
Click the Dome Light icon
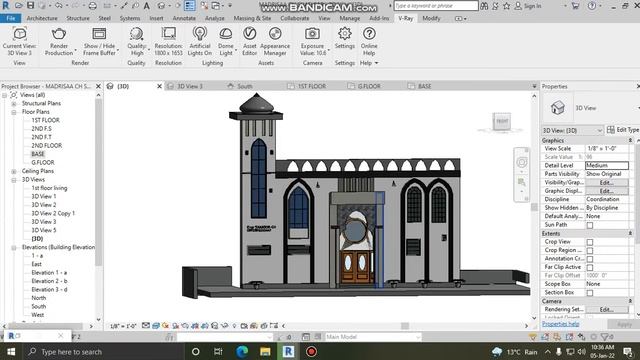[x=226, y=33]
